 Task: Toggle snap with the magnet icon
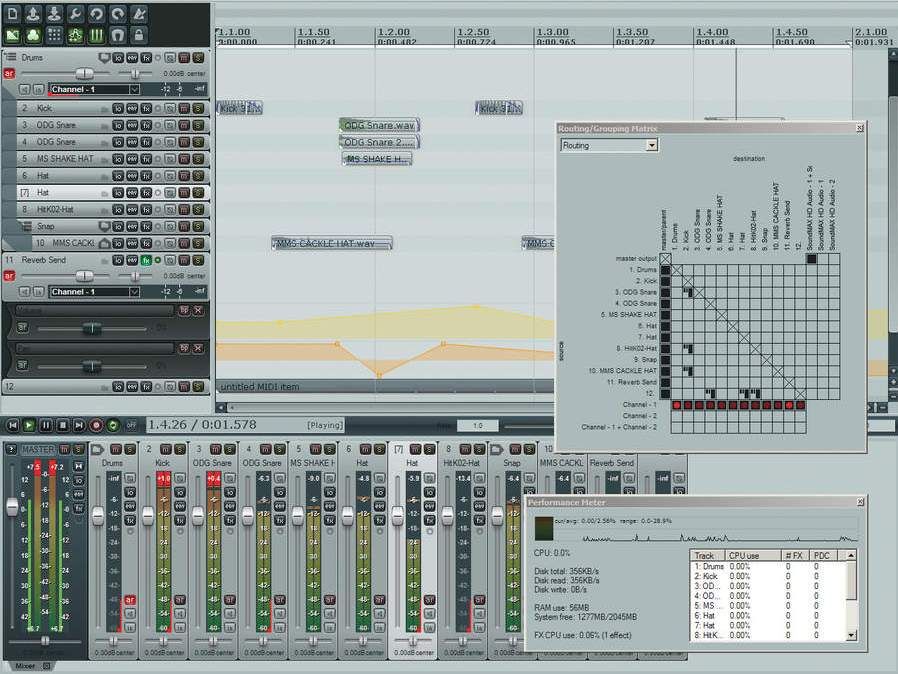click(x=117, y=35)
